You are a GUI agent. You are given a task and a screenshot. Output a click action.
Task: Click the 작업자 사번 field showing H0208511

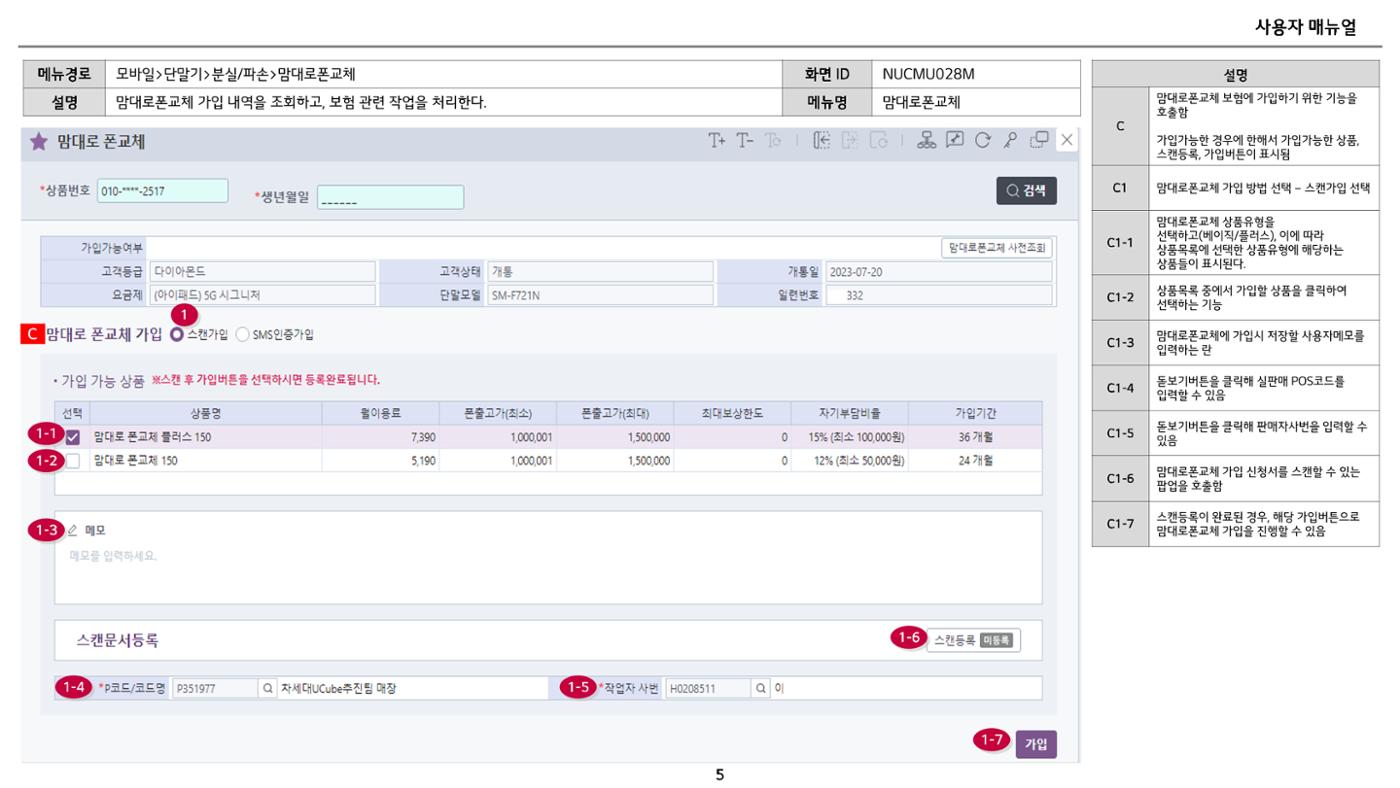click(707, 688)
